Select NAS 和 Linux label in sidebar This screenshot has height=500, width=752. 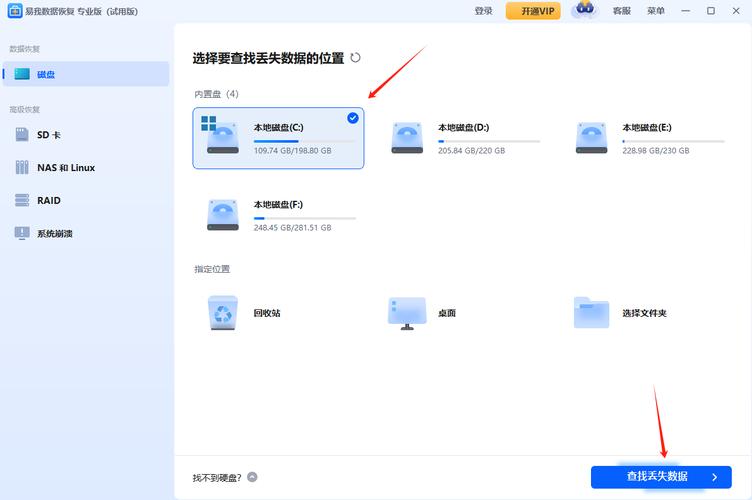tap(66, 167)
